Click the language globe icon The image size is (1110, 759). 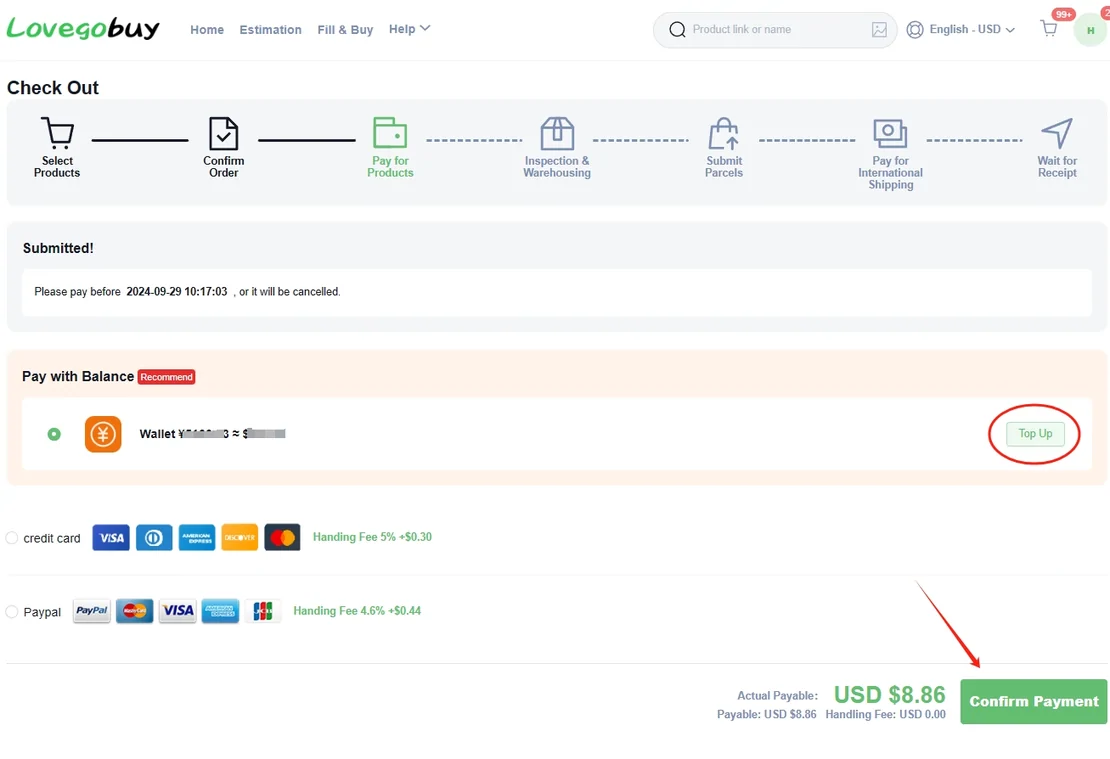point(915,29)
